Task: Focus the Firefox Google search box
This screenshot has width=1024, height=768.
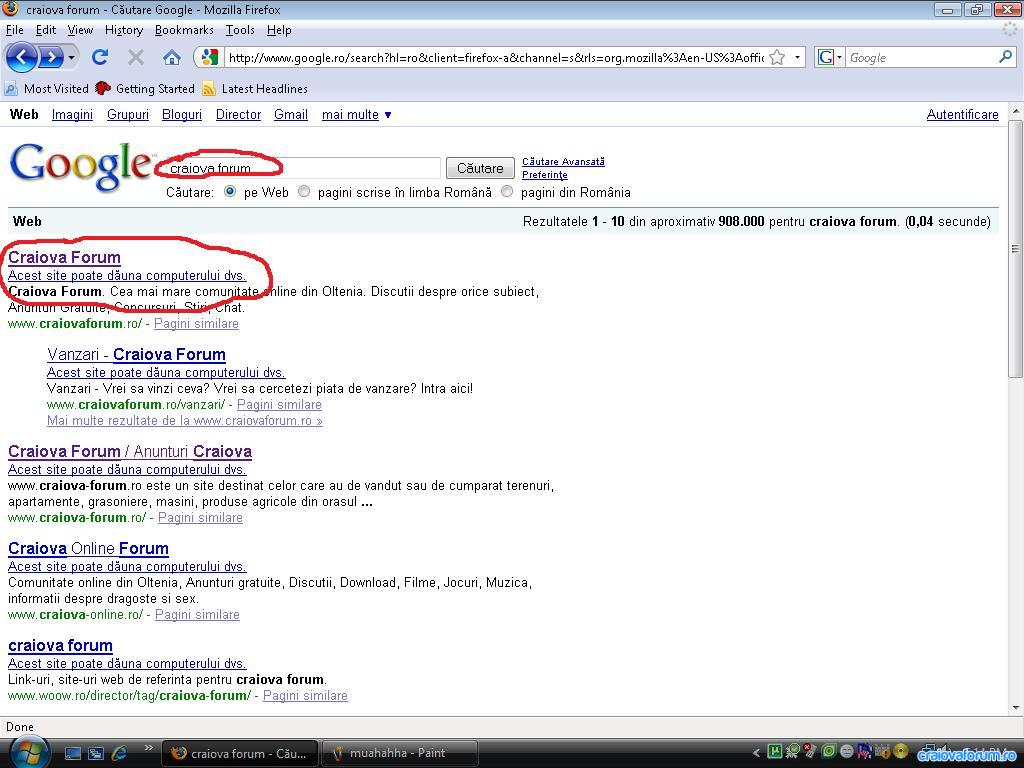Action: pos(922,57)
